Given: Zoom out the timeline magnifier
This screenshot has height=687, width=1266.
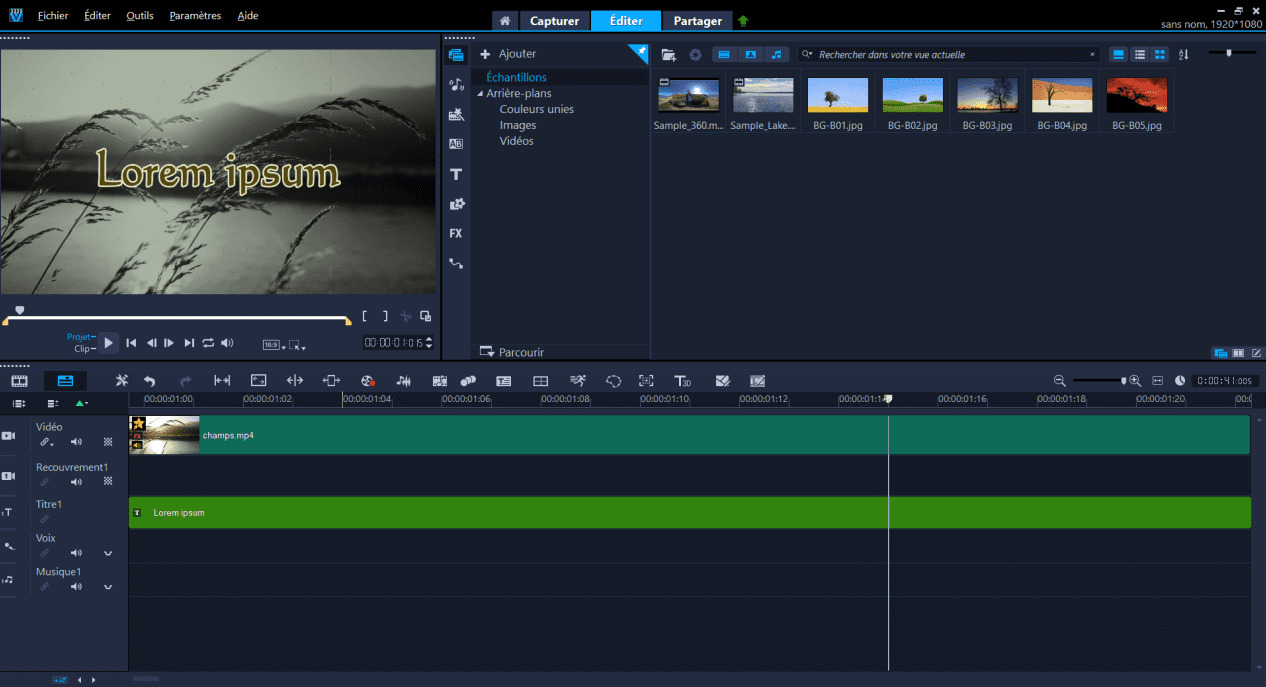Looking at the screenshot, I should (1060, 381).
